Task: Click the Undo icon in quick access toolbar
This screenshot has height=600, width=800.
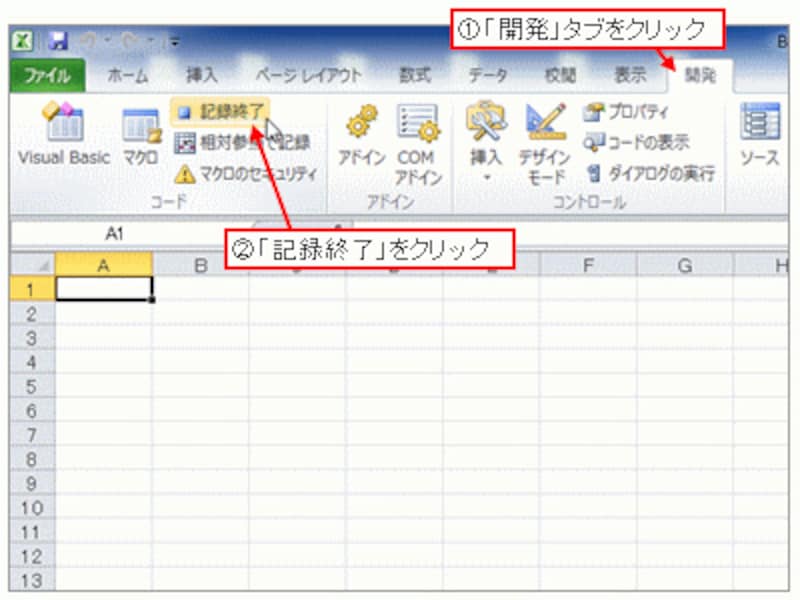Action: [89, 41]
